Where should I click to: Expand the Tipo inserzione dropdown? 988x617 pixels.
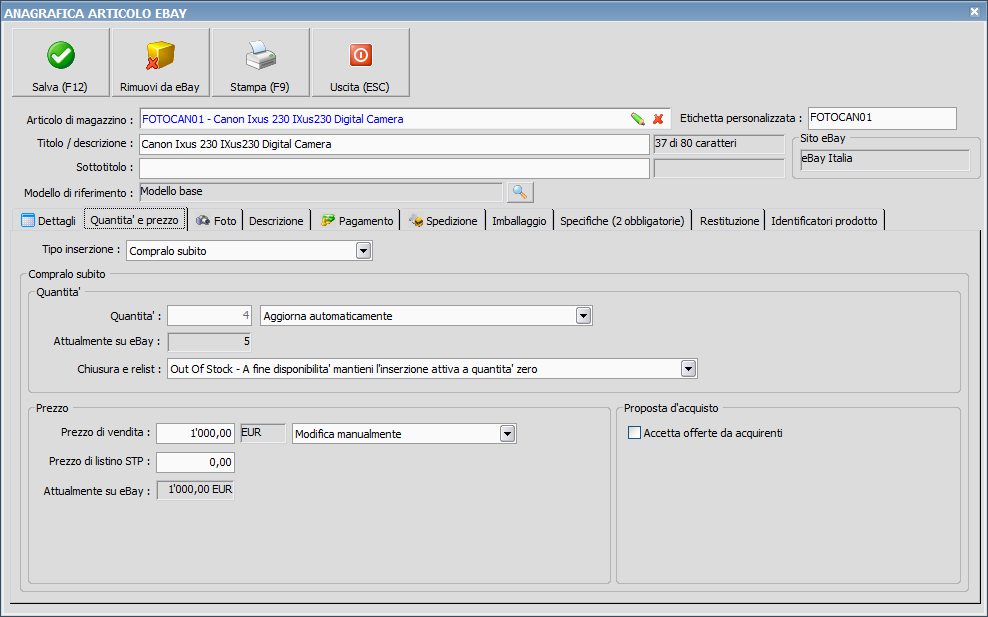(364, 251)
